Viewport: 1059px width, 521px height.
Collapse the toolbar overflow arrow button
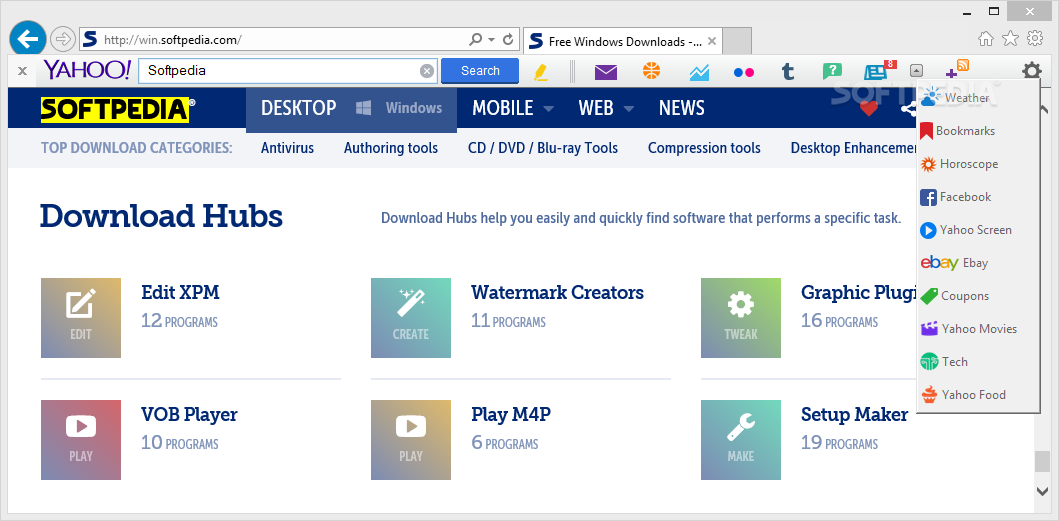click(916, 70)
